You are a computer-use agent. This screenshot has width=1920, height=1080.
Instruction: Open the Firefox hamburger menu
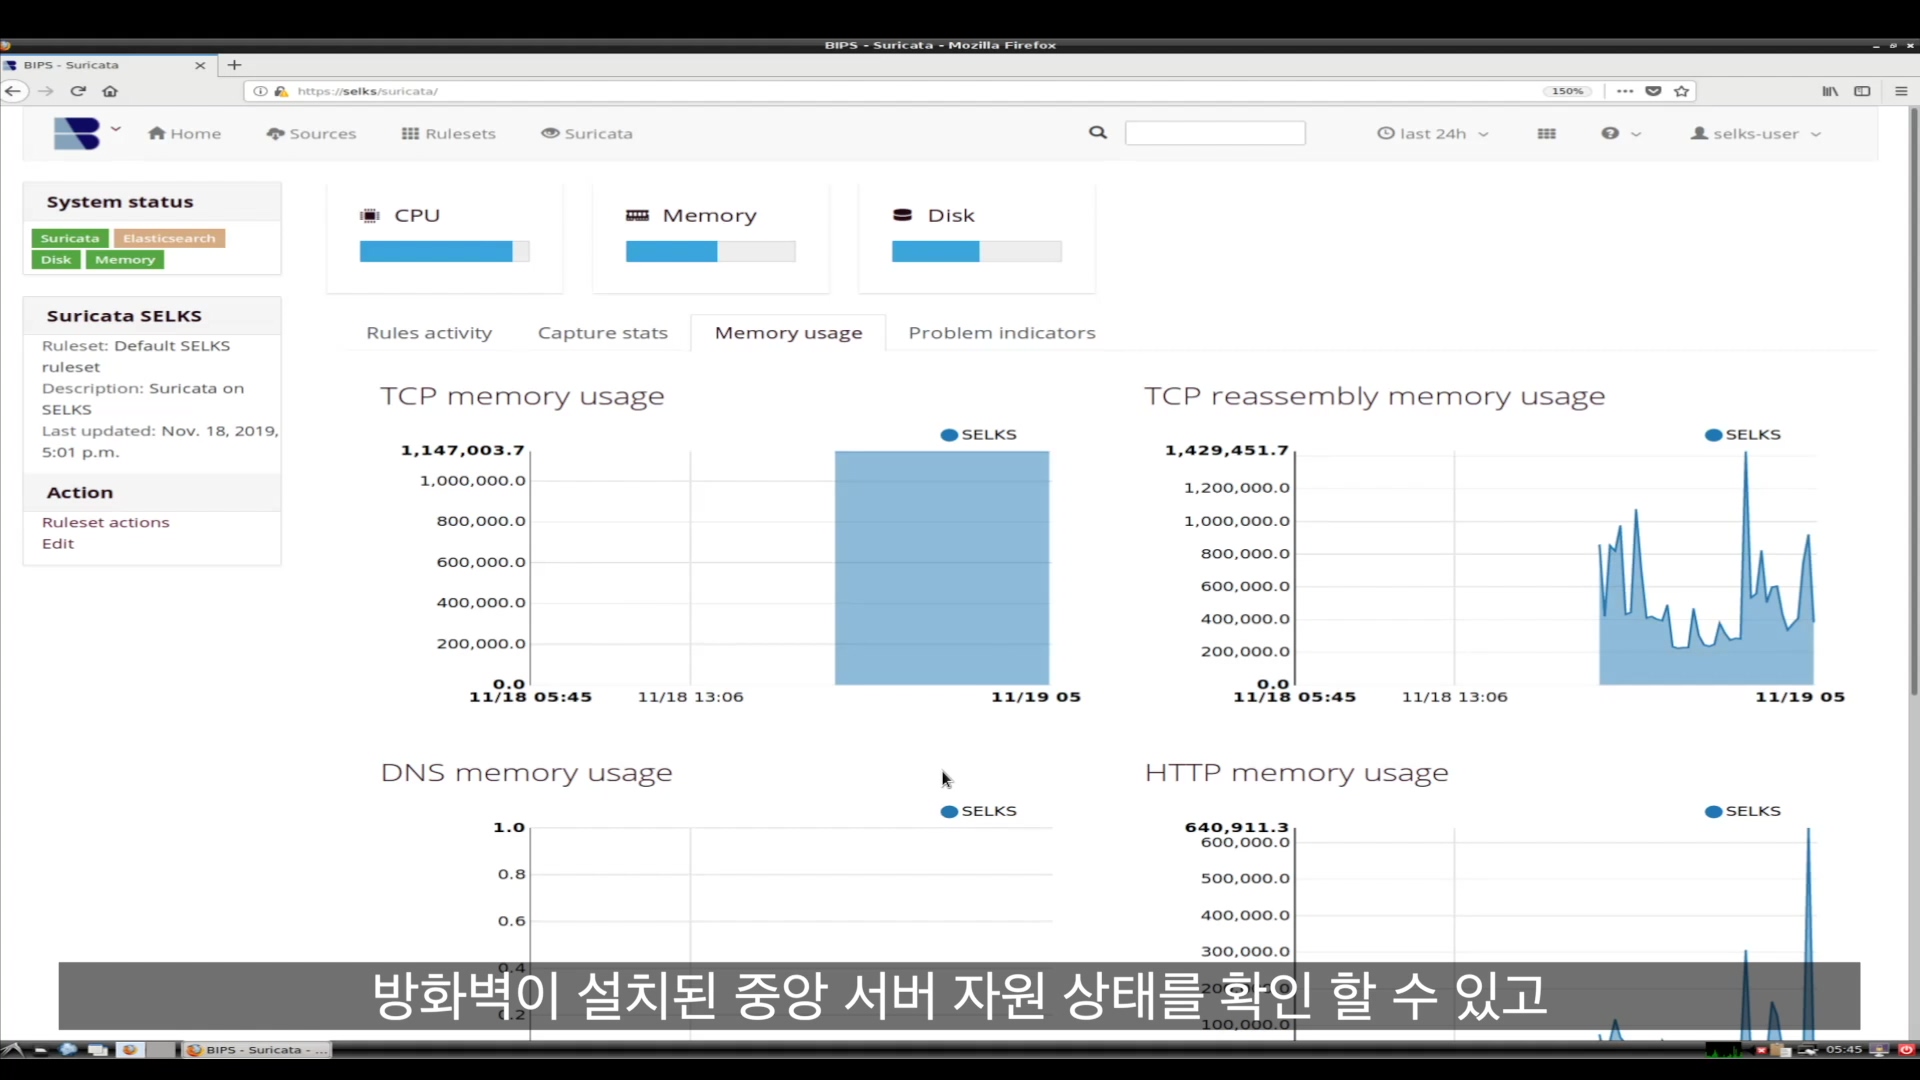(x=1901, y=91)
